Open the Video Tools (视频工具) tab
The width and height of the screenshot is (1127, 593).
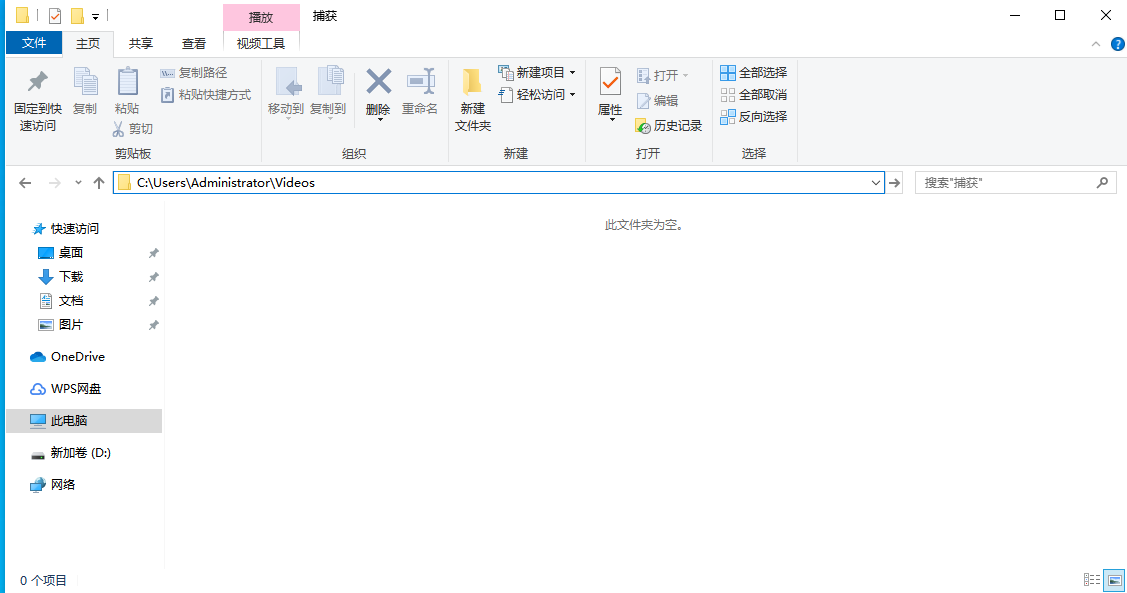[x=261, y=44]
